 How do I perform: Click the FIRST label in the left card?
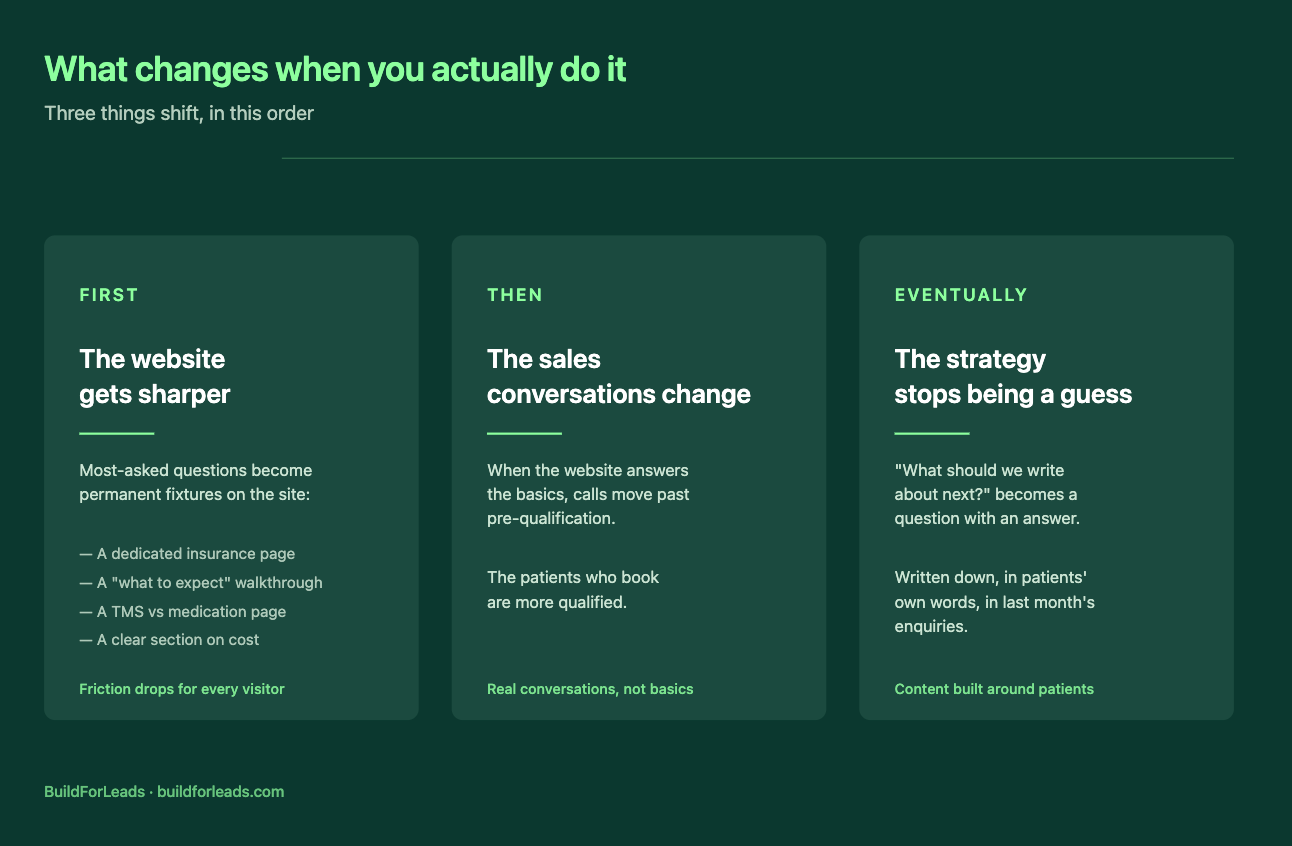[x=109, y=295]
